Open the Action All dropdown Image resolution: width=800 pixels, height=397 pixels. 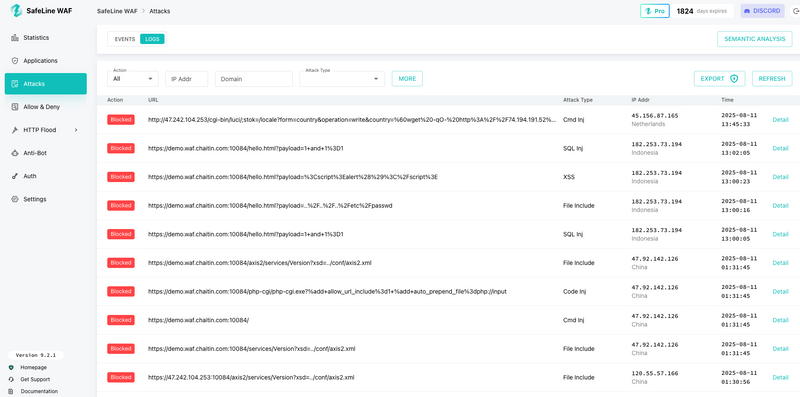click(x=133, y=79)
